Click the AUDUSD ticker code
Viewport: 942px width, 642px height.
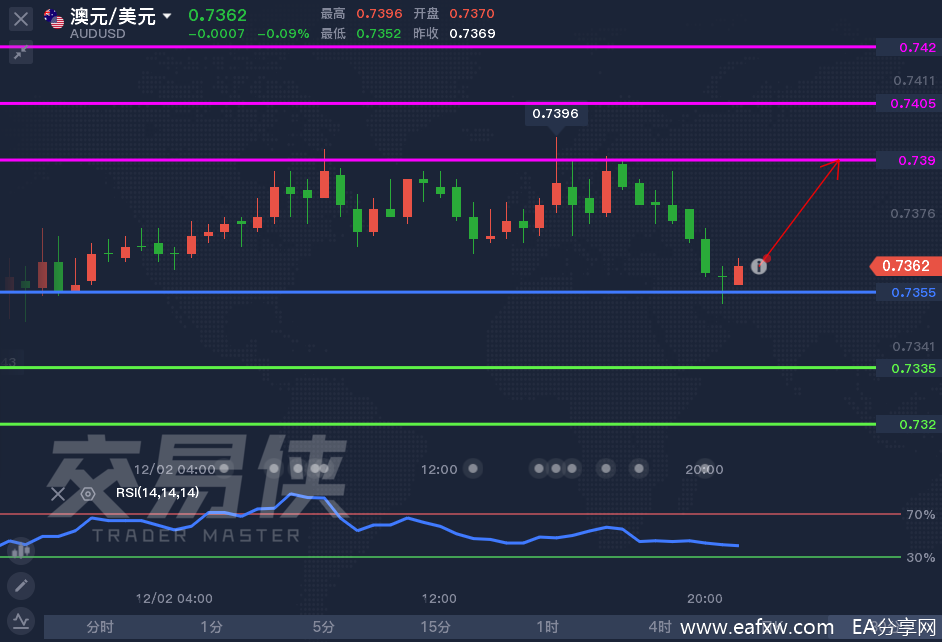[97, 34]
